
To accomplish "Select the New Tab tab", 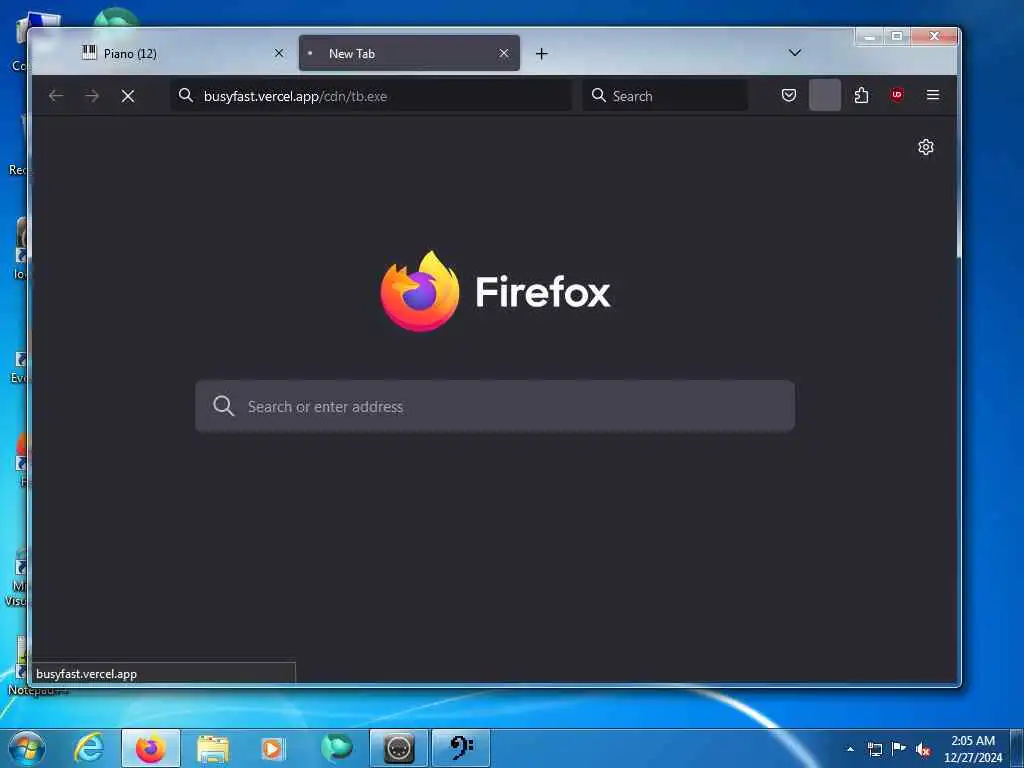I will tap(409, 53).
